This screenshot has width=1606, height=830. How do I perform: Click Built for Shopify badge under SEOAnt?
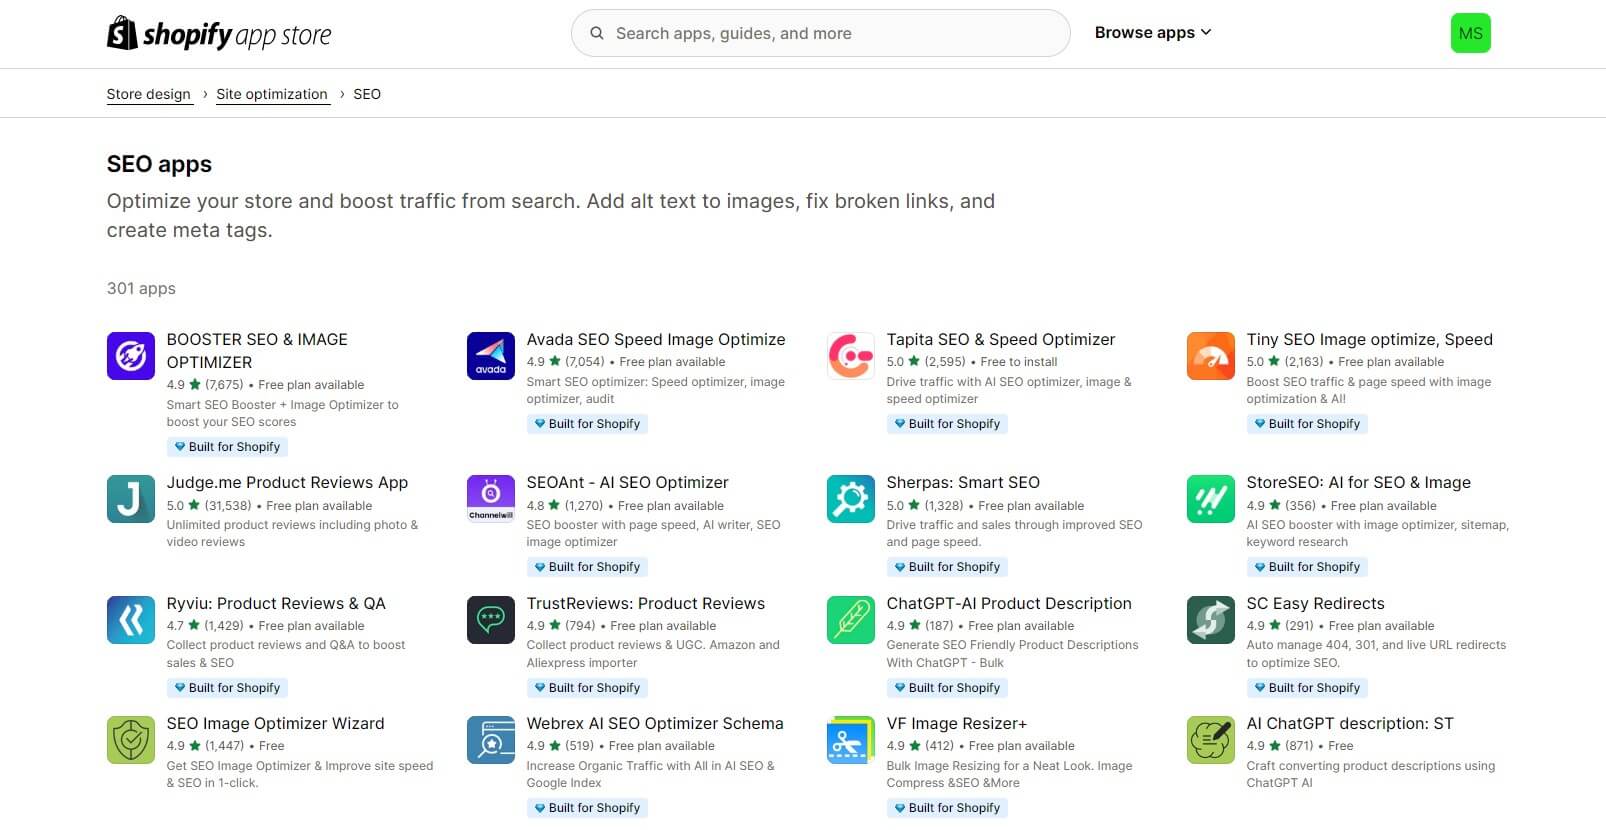point(587,567)
